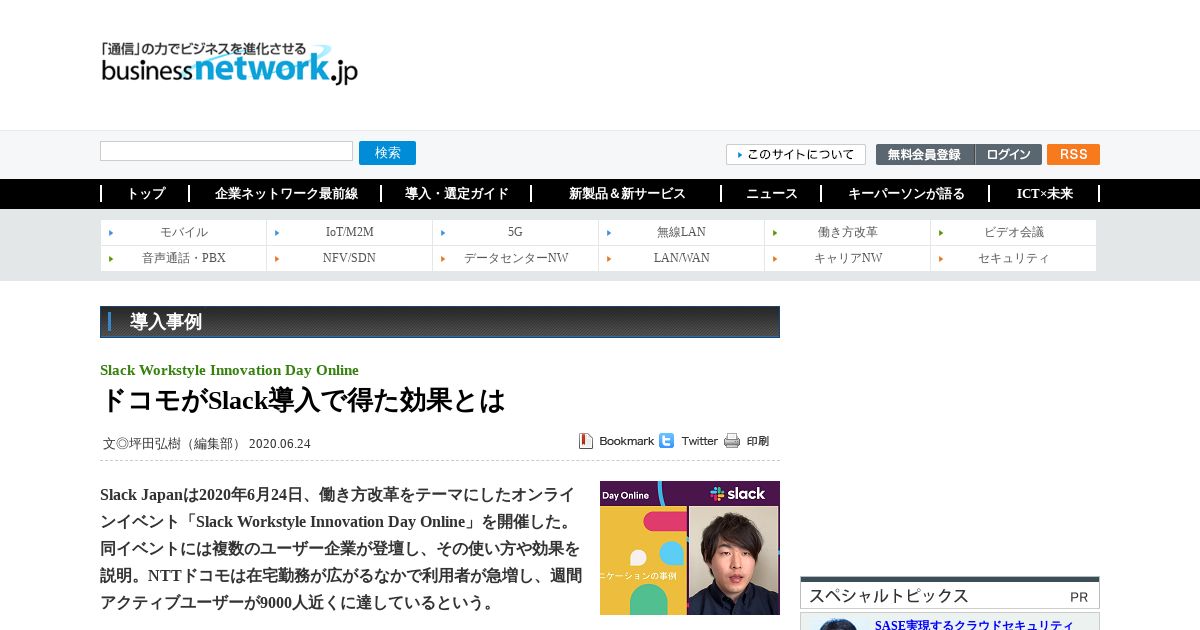Go to トップ in main navigation
This screenshot has width=1200, height=630.
pyautogui.click(x=145, y=194)
